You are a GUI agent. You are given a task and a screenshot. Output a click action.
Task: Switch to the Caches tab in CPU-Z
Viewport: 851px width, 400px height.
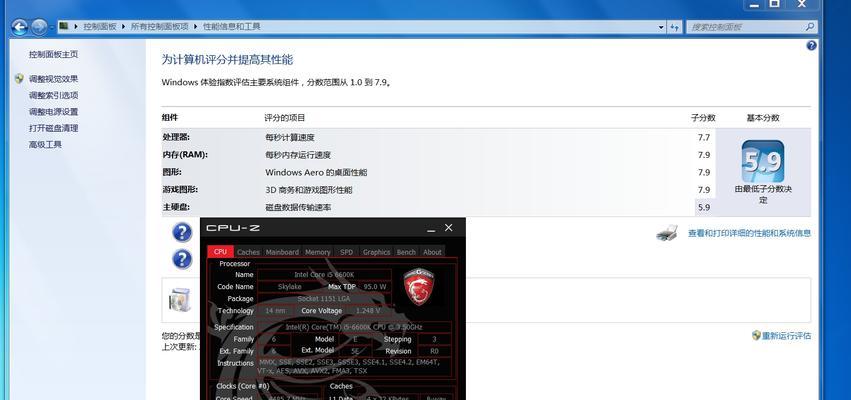[249, 252]
